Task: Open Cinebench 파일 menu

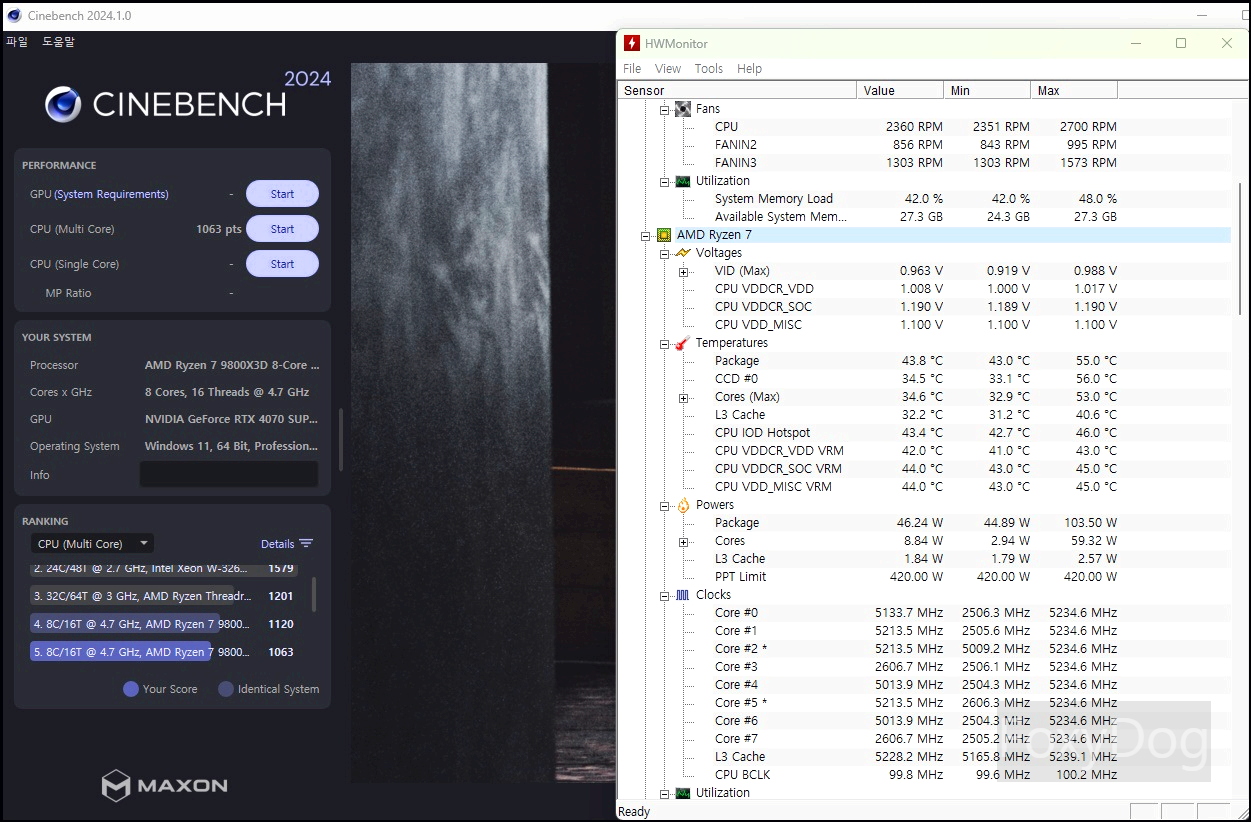Action: pos(17,42)
